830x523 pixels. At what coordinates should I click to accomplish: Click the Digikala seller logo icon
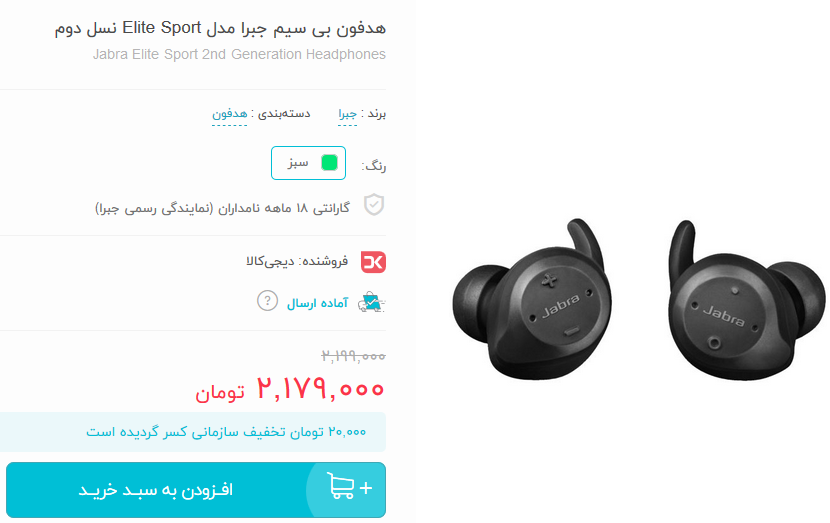pyautogui.click(x=373, y=262)
